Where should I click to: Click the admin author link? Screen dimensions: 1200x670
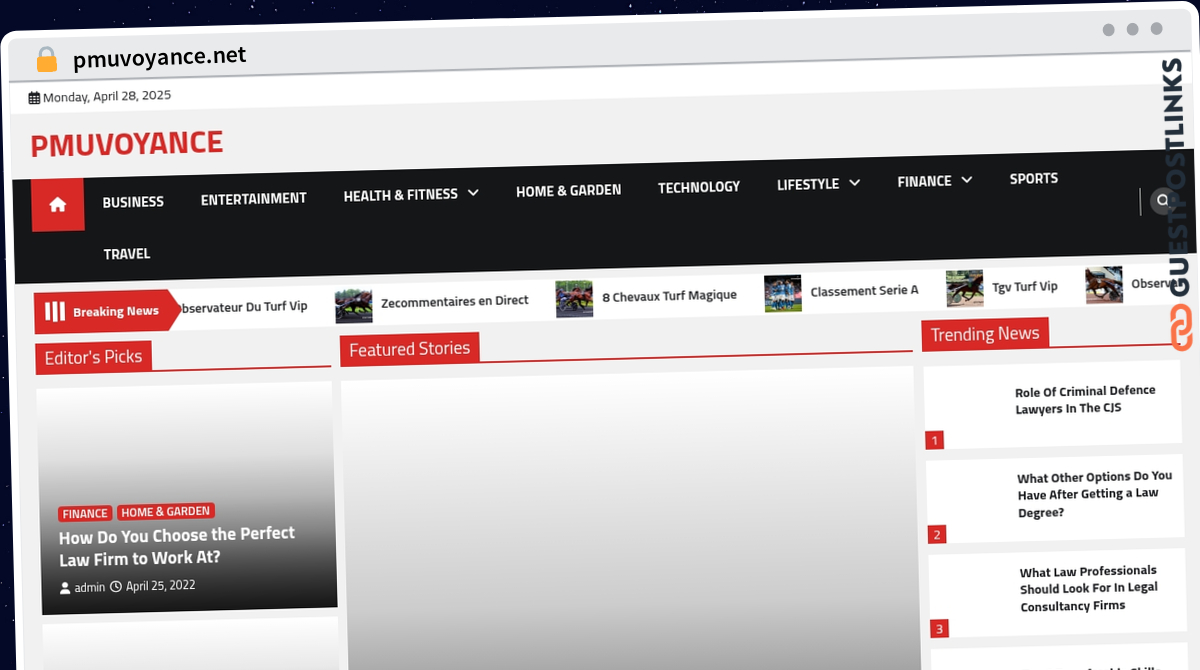coord(90,587)
